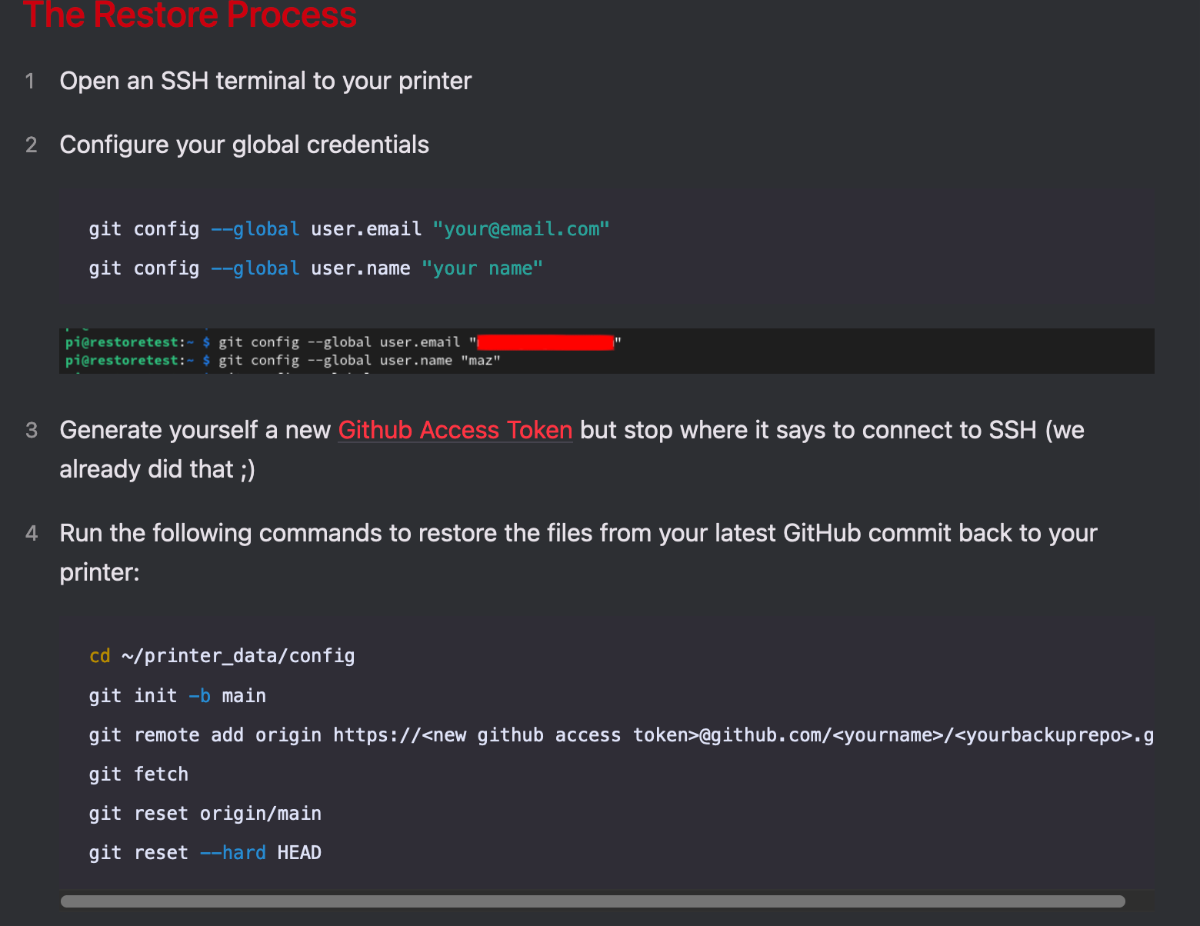Click the "your@email.com" string in code
Image resolution: width=1200 pixels, height=926 pixels.
[521, 229]
